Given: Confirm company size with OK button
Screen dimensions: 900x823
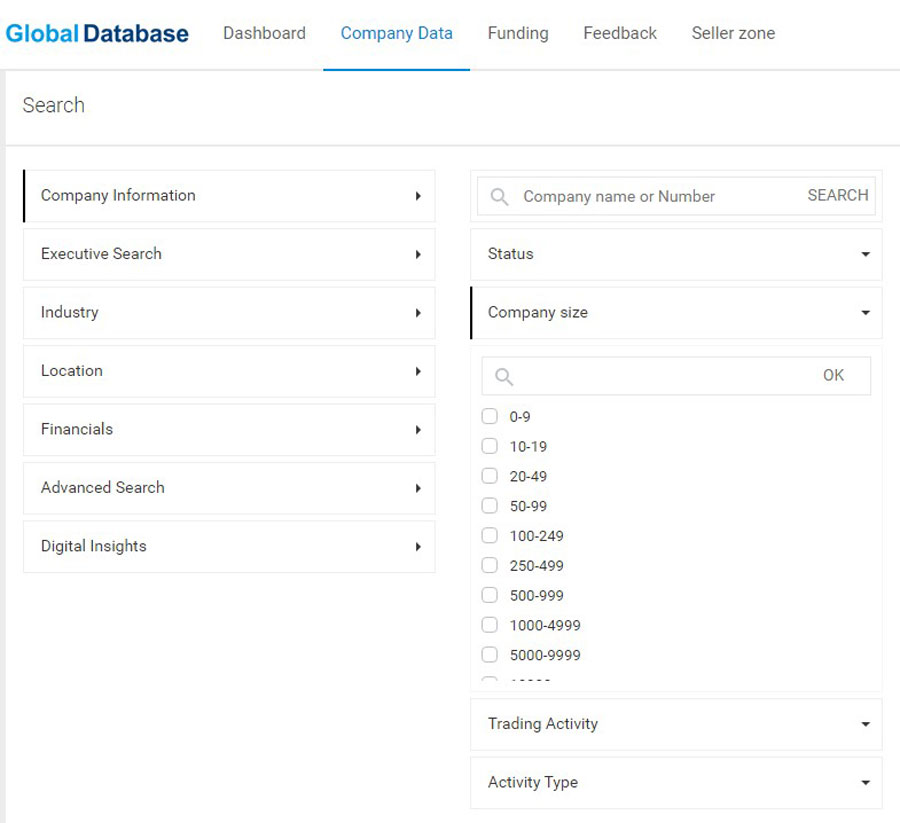Looking at the screenshot, I should click(833, 375).
